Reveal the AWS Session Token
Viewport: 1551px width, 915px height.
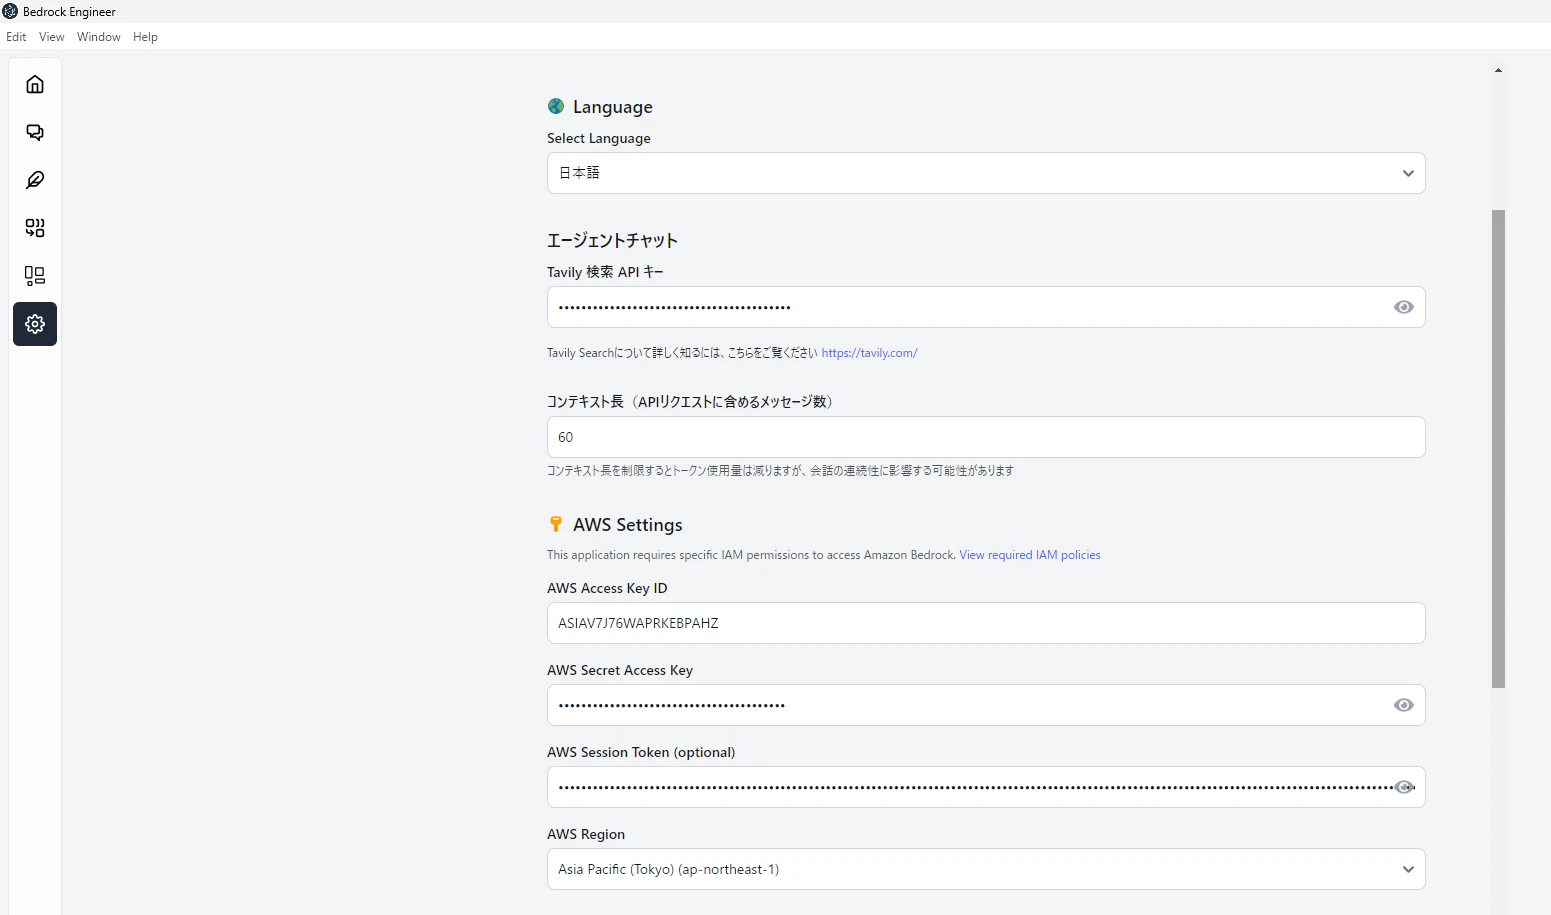tap(1403, 787)
